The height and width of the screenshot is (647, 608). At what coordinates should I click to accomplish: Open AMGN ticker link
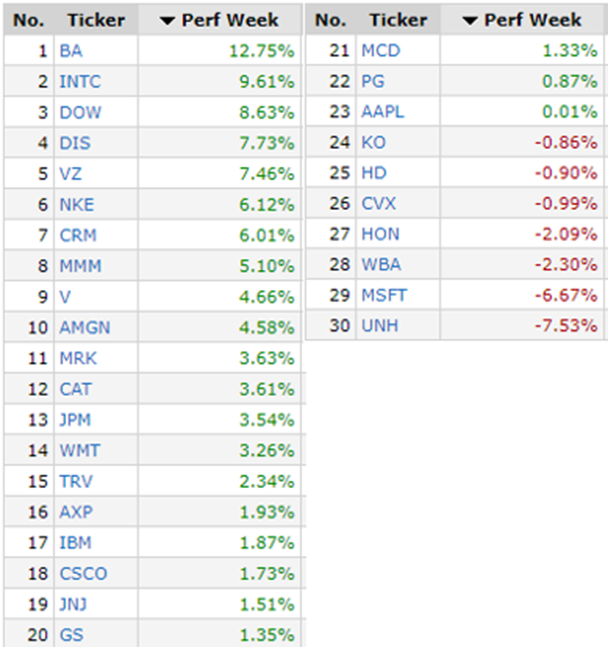tap(85, 327)
